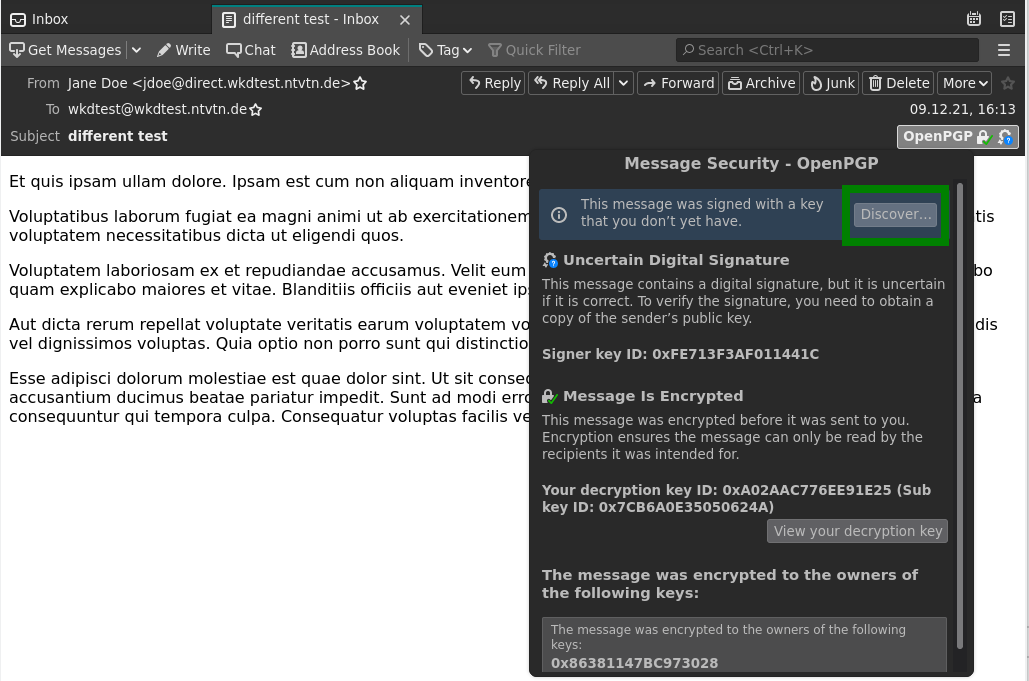
Task: Open the Chat tool
Action: pyautogui.click(x=250, y=50)
